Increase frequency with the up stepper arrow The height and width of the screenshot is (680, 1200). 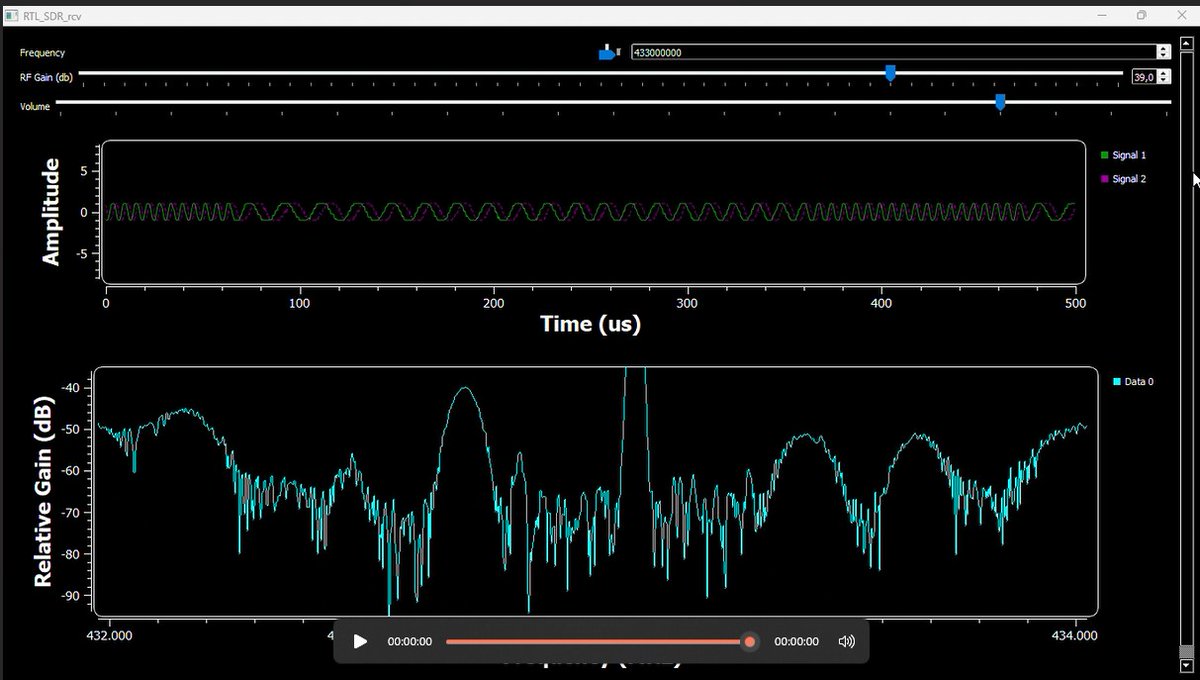tap(1163, 48)
